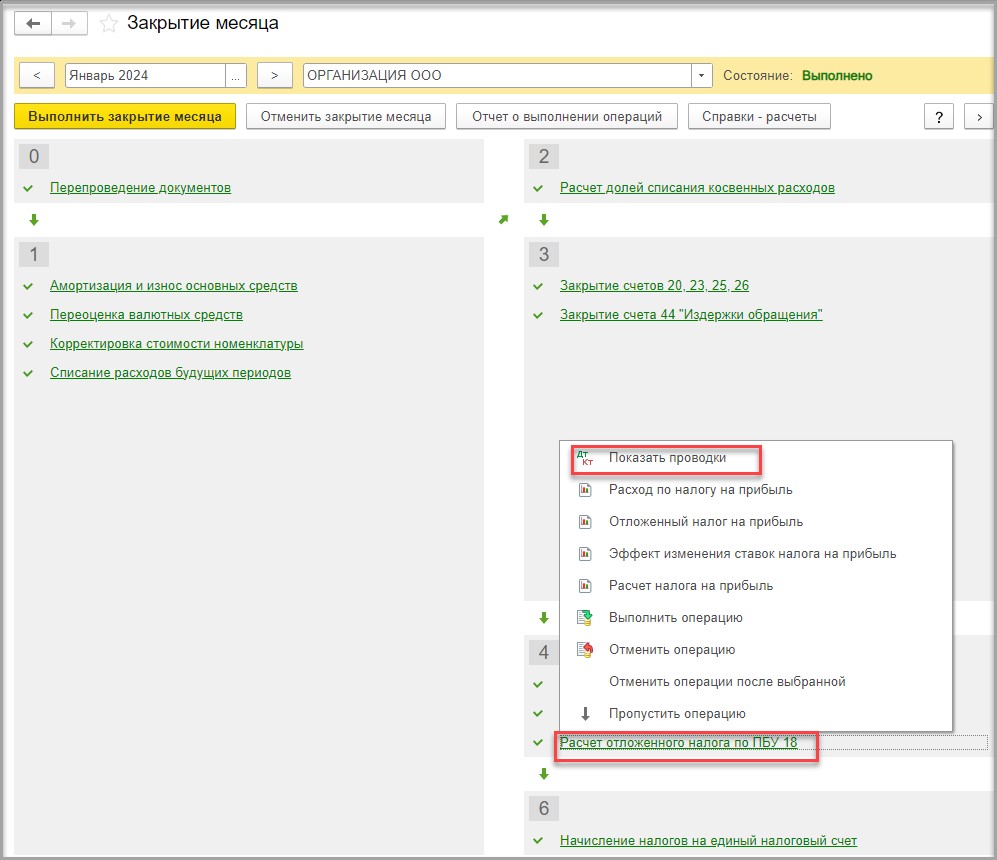The image size is (997, 860).
Task: Go to previous month with '<' button
Action: 37,75
